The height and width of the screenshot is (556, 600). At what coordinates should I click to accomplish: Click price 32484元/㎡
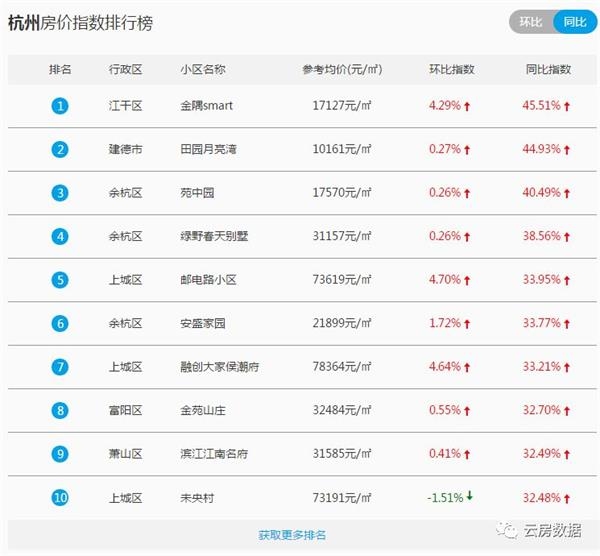(x=342, y=410)
